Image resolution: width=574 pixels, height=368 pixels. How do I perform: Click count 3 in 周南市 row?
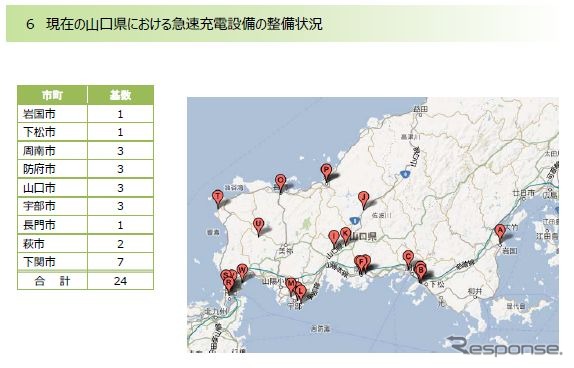click(120, 151)
